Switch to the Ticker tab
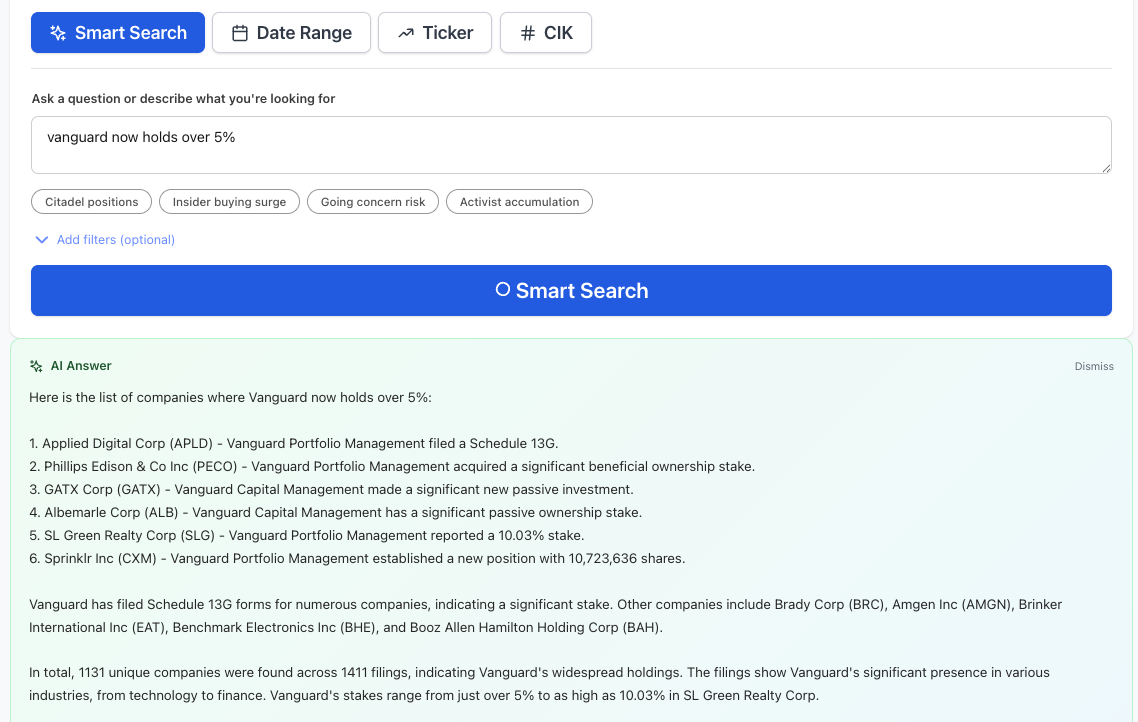The image size is (1138, 722). 435,33
